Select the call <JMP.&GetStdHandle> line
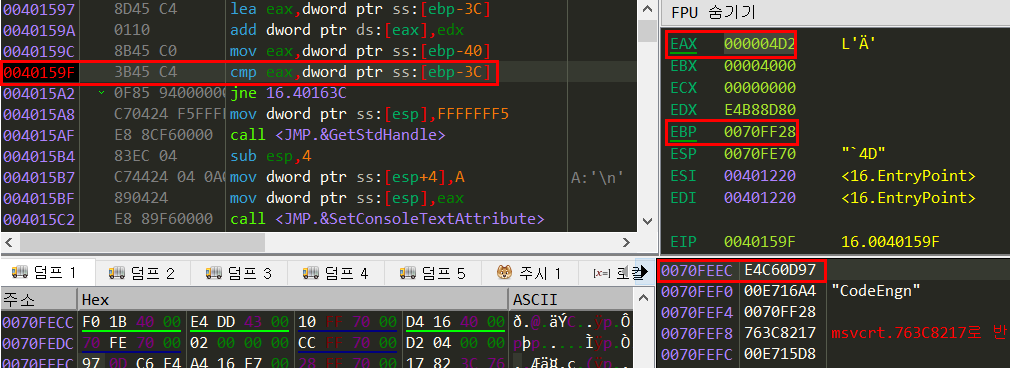Viewport: 1010px width, 368px height. [338, 135]
